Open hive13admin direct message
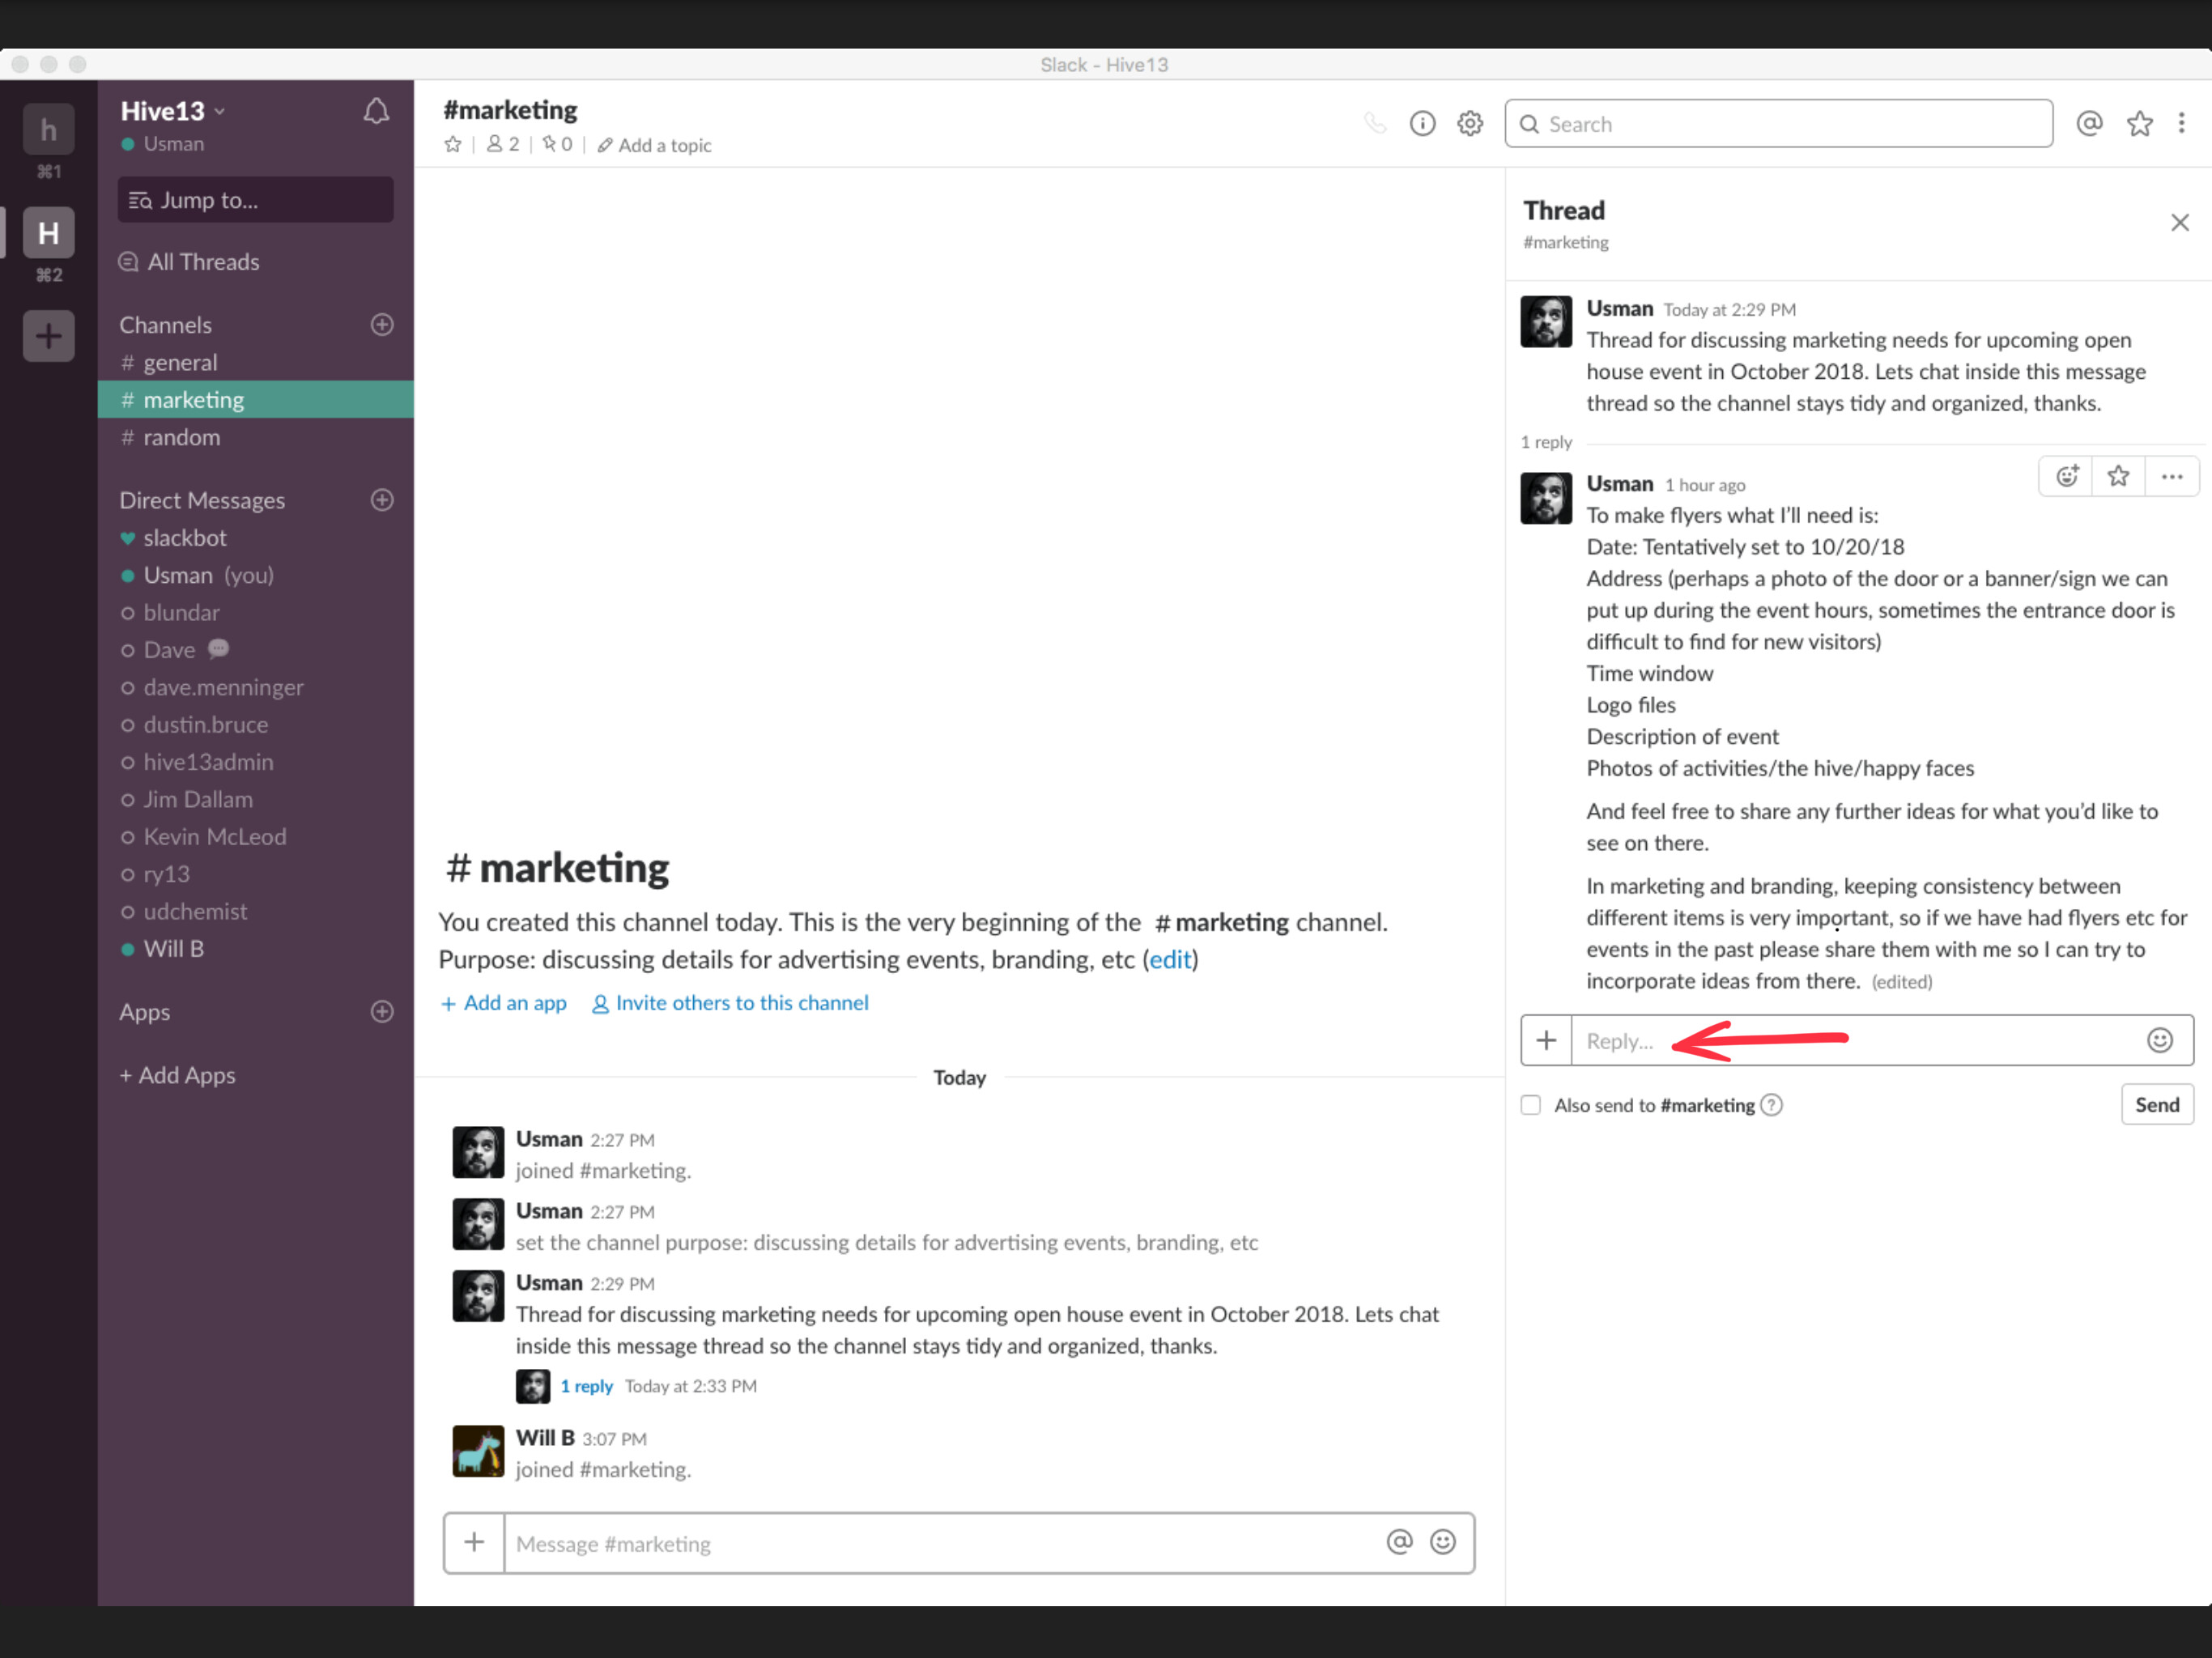Viewport: 2212px width, 1658px height. pyautogui.click(x=255, y=762)
